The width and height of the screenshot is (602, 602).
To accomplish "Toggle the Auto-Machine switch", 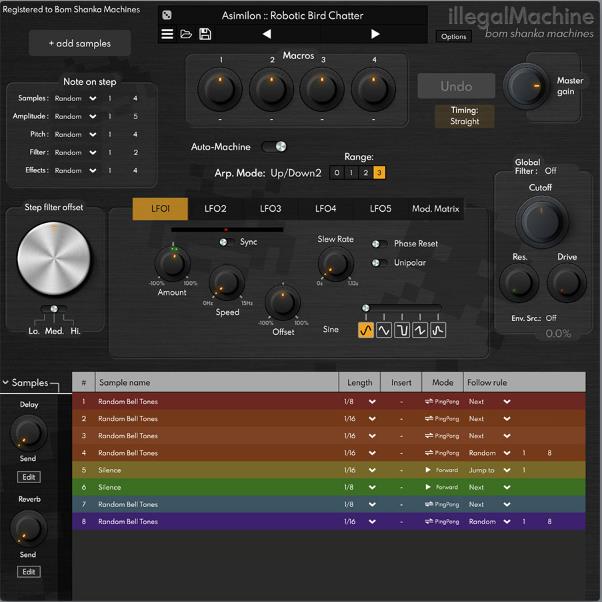I will click(x=273, y=147).
